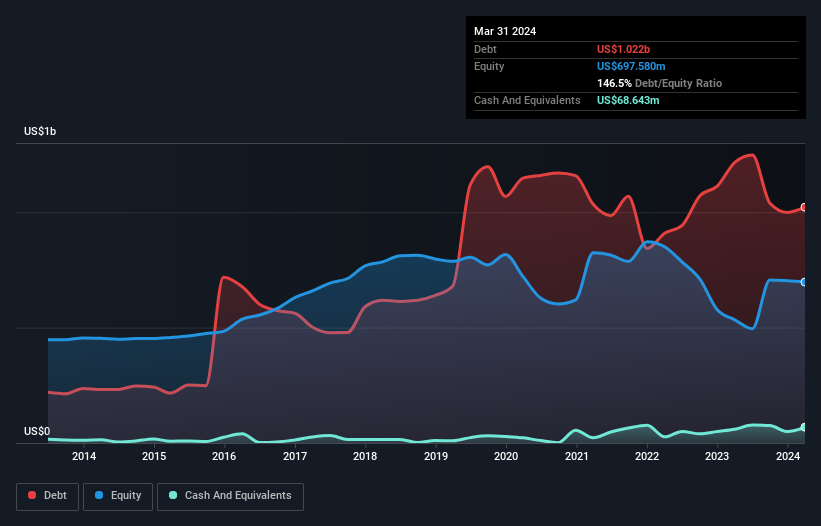The image size is (821, 526).
Task: Click the 2015 x-axis label
Action: 154,456
